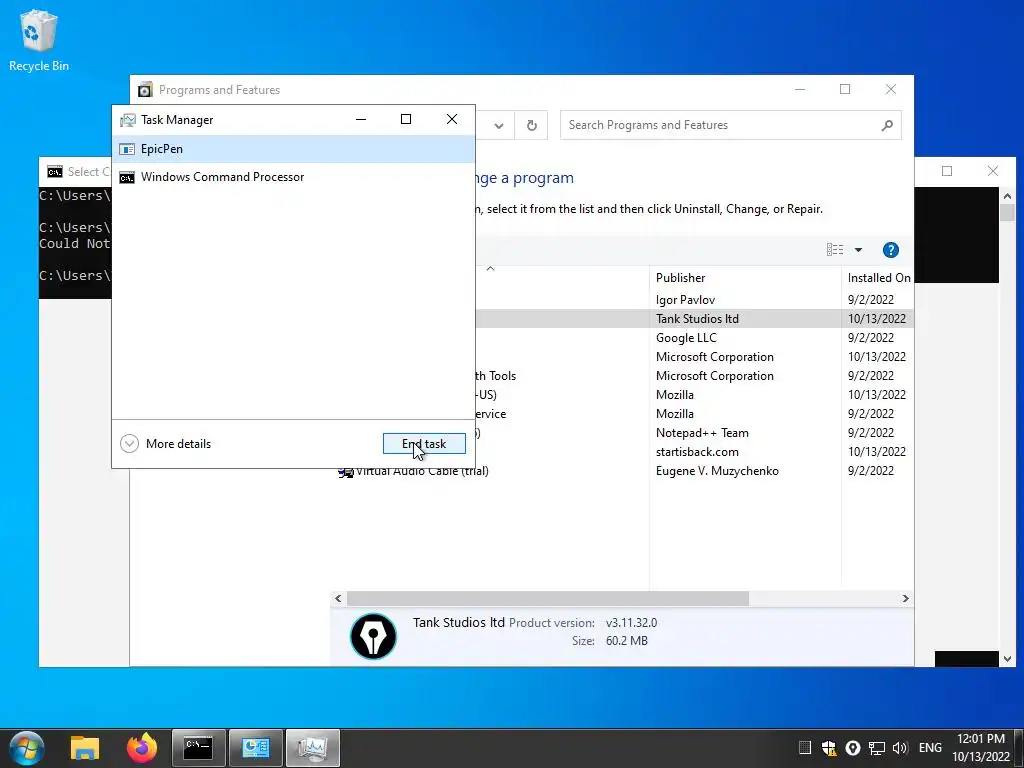Click the search magnifier icon

(887, 125)
